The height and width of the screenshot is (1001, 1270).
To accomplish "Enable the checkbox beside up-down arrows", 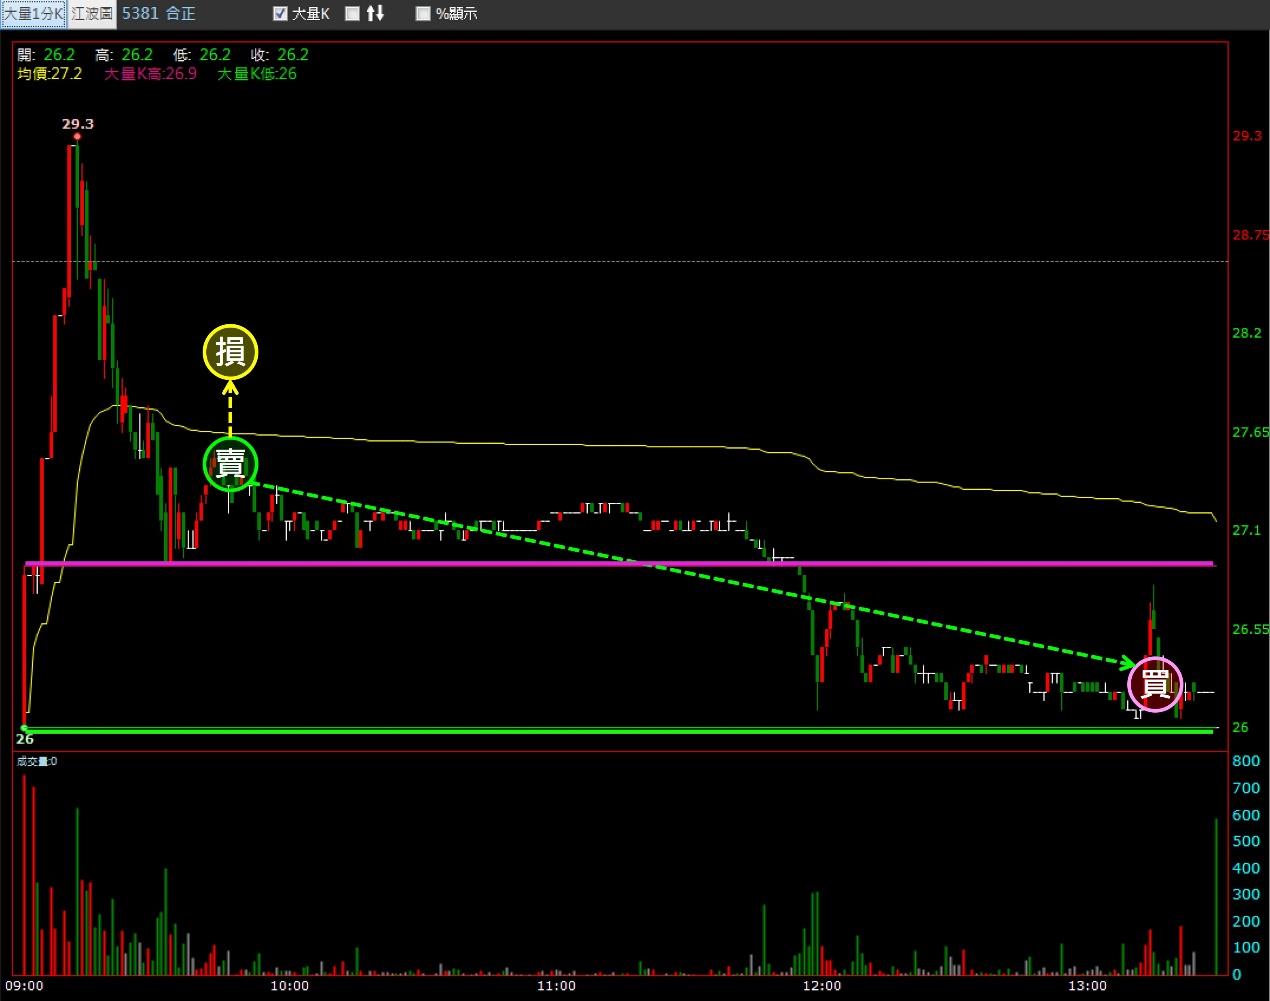I will coord(352,14).
